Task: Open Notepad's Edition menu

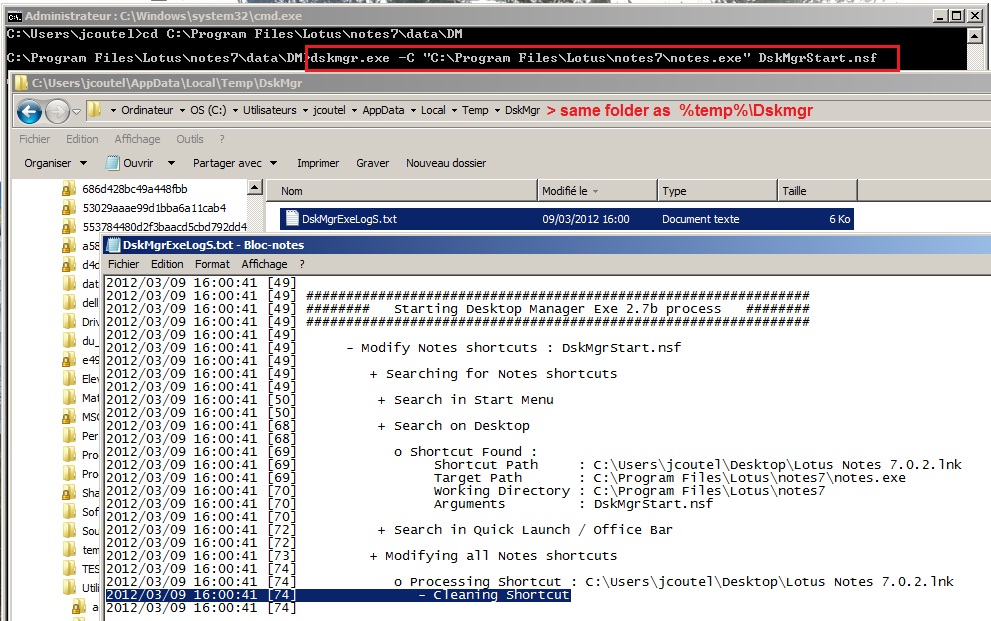Action: coord(167,264)
